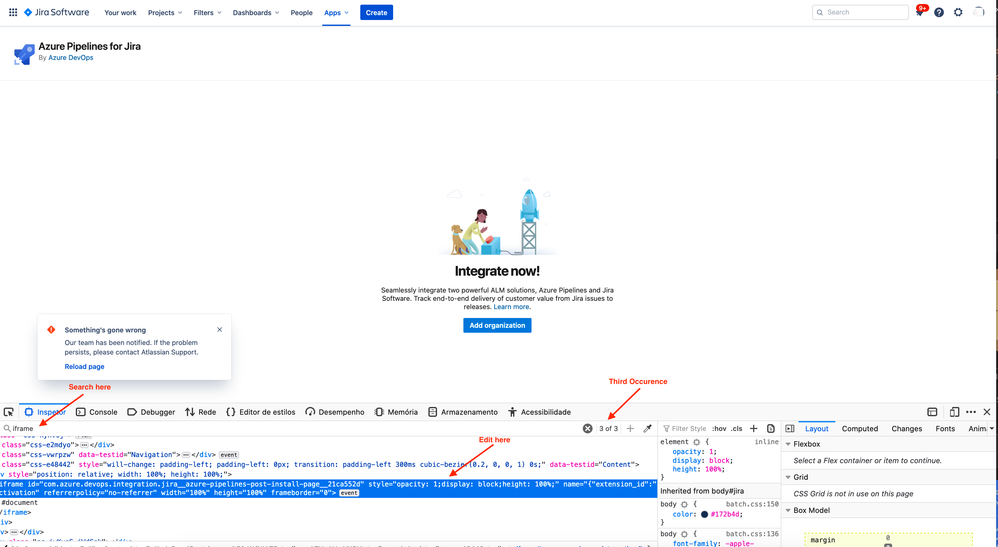Highlight elements matching body batch.css:150 selector
998x547 pixels.
(x=684, y=504)
